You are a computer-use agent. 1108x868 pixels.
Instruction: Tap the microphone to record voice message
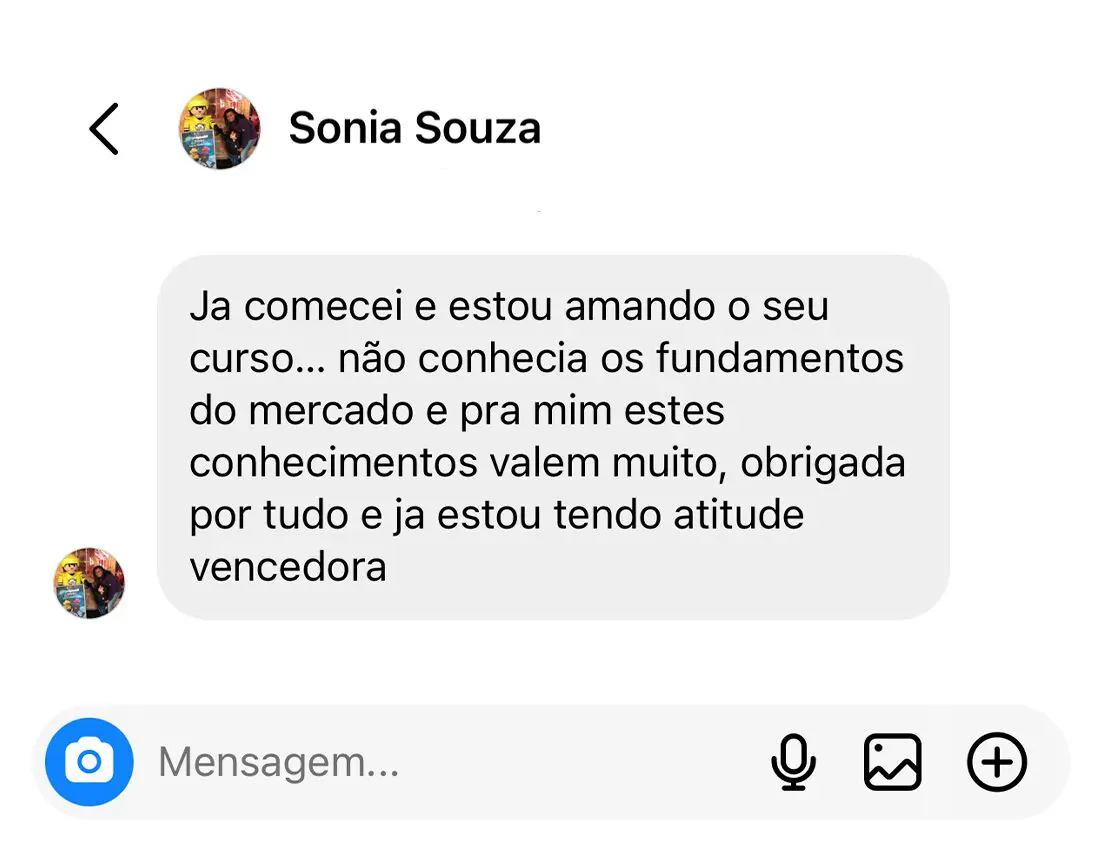793,763
